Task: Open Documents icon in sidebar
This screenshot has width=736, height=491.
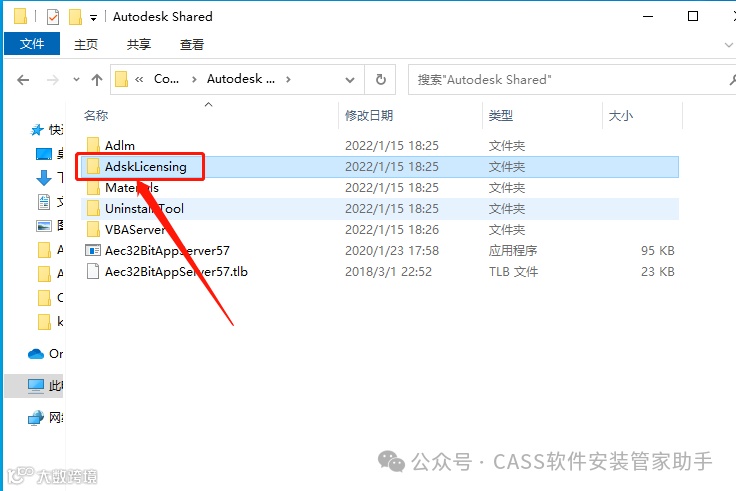Action: tap(44, 202)
